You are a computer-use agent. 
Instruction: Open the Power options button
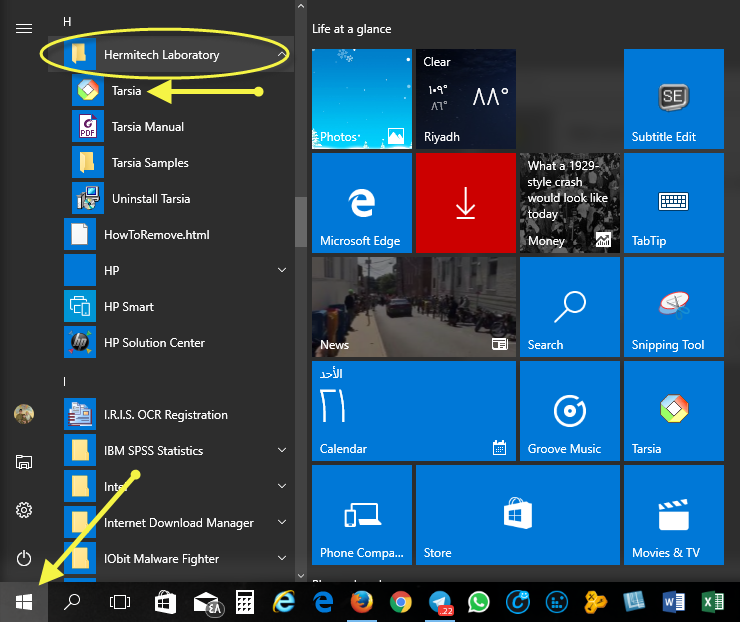[24, 558]
